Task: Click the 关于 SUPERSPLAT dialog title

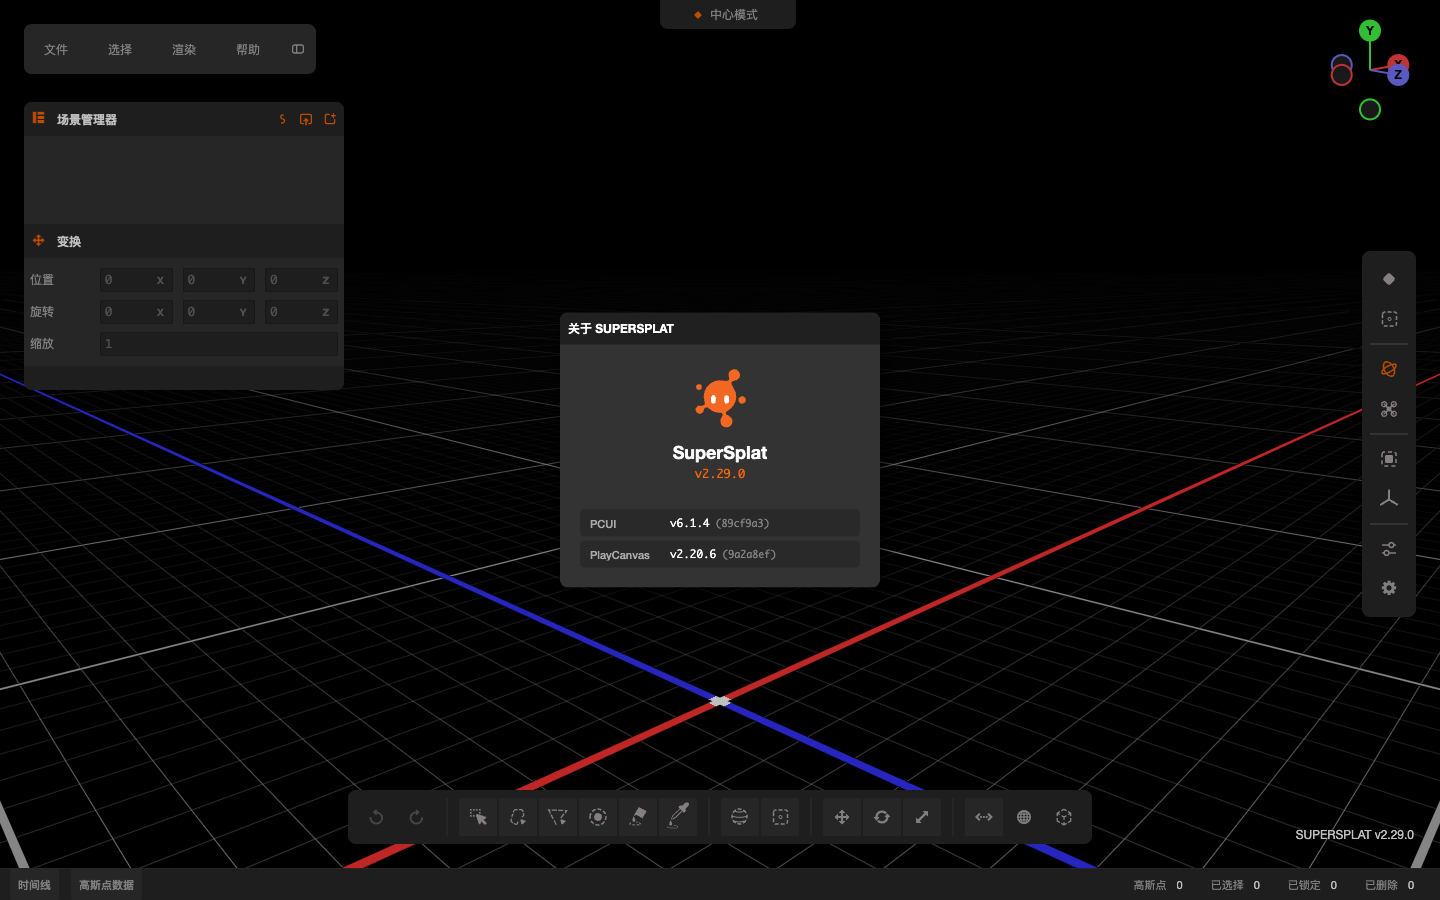Action: pos(621,329)
